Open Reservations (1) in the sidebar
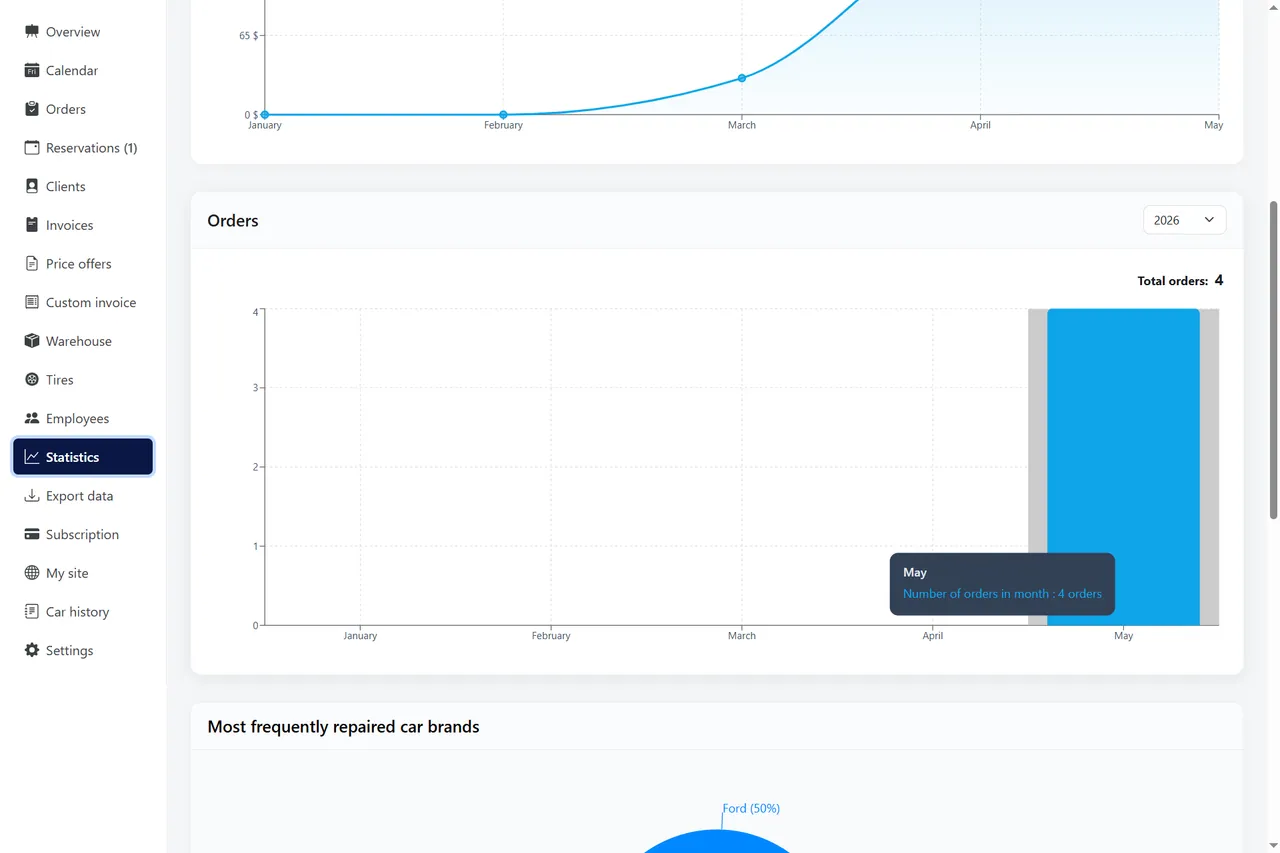The image size is (1280, 853). click(83, 148)
